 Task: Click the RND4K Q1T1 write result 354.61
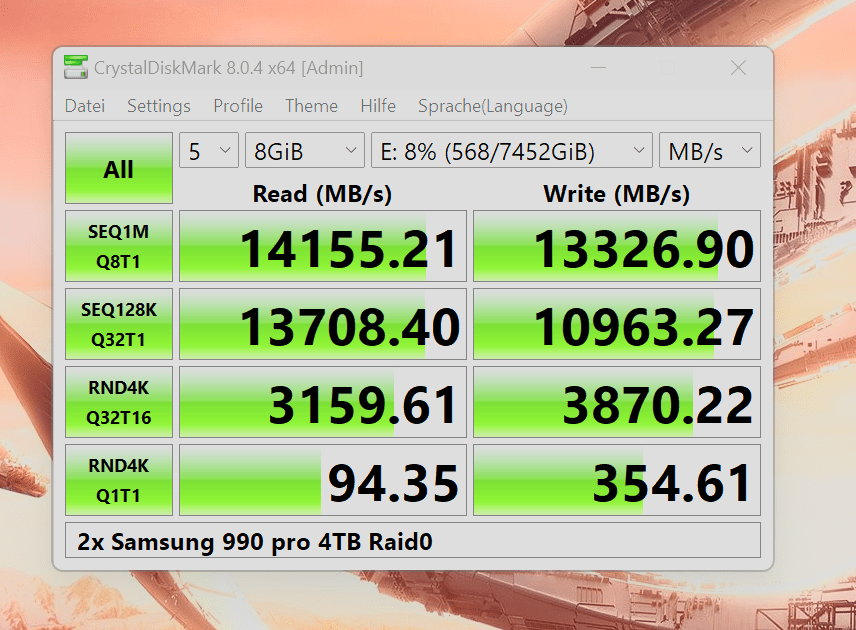coord(617,480)
